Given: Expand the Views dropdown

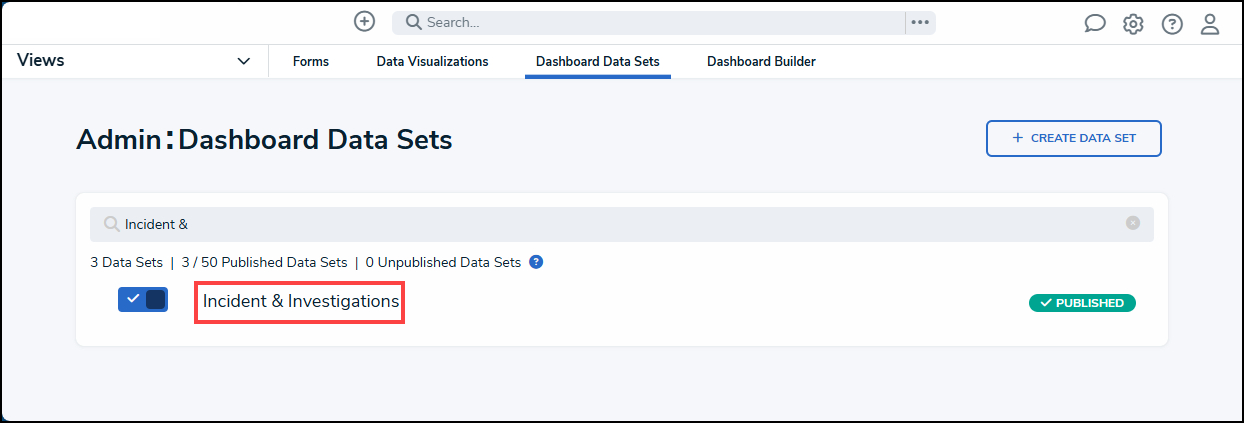Looking at the screenshot, I should [244, 61].
